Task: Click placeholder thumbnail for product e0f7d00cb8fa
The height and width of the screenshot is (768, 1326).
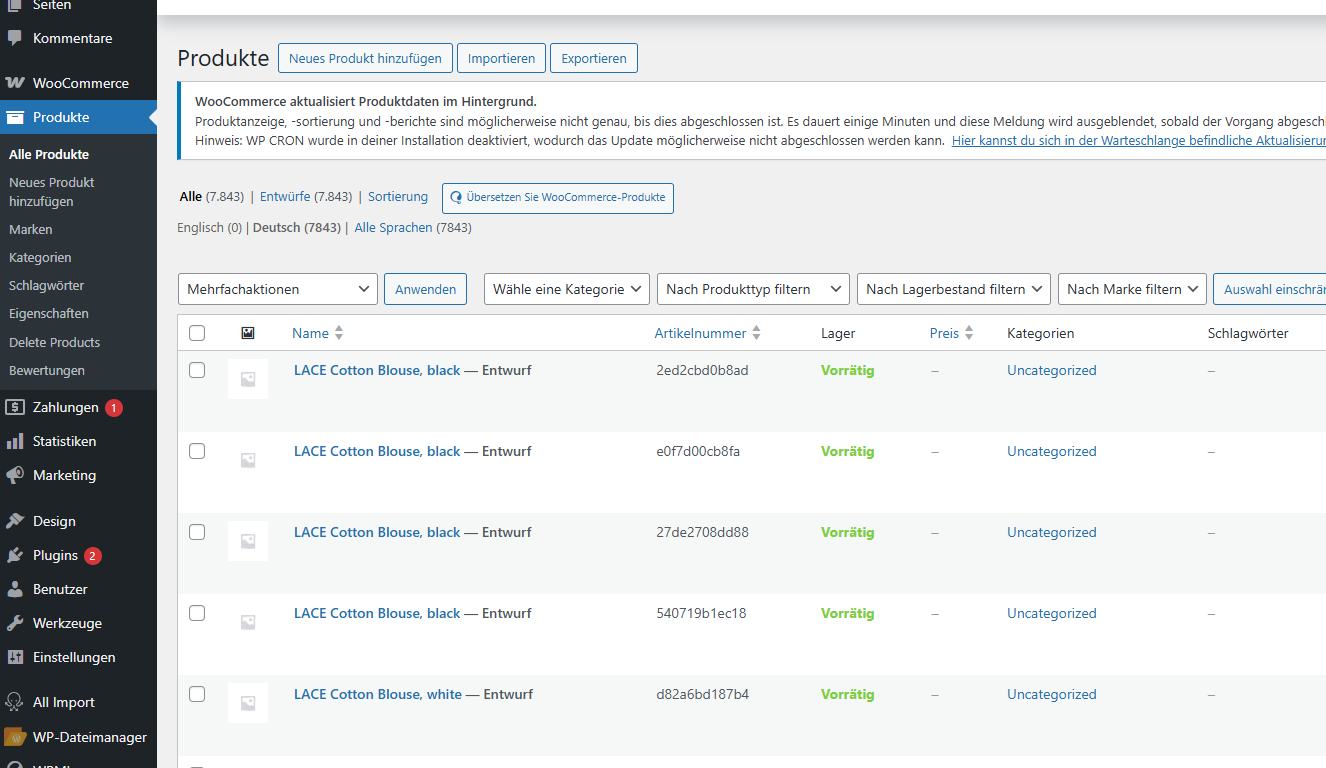Action: pos(248,460)
